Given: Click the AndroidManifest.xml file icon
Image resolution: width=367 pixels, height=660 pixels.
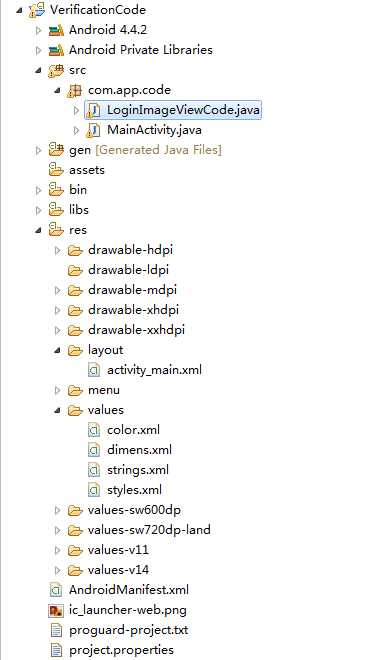Looking at the screenshot, I should tap(56, 590).
